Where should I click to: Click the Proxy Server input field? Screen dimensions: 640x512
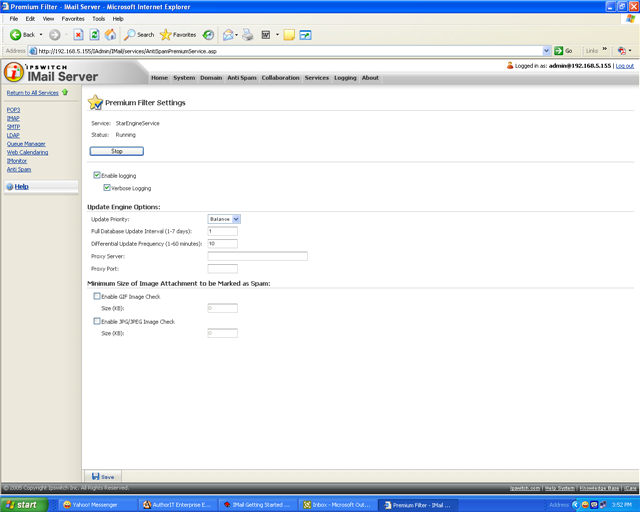click(258, 256)
